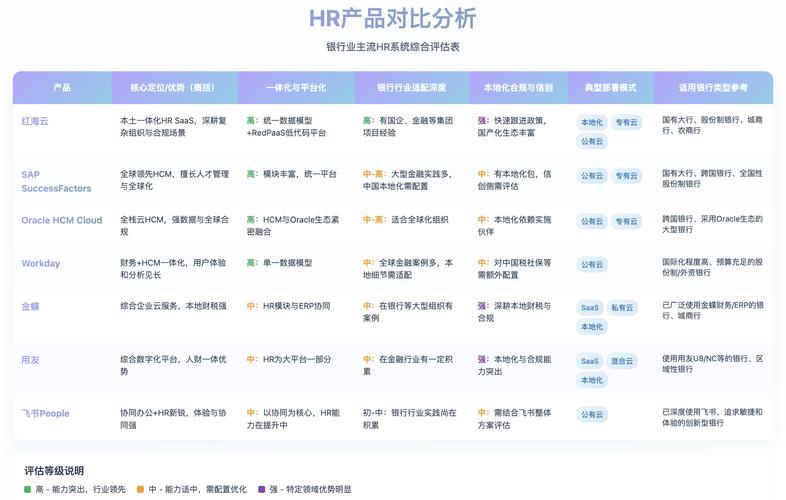Click the 适用银行类型参考 column header

click(713, 87)
